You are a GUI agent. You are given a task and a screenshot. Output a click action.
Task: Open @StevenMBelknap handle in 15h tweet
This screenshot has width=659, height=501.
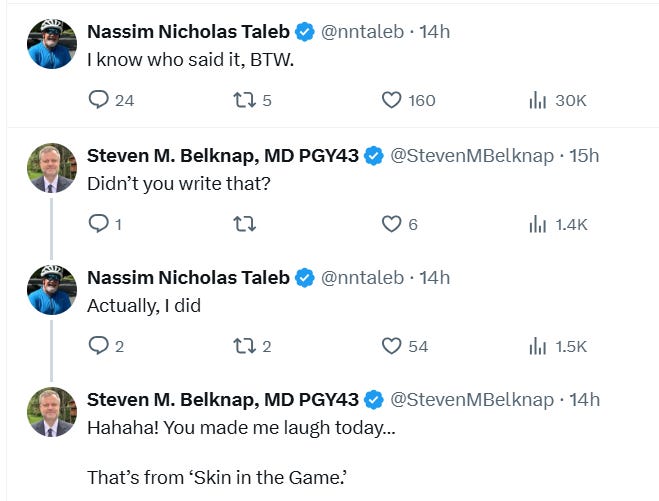[x=470, y=155]
